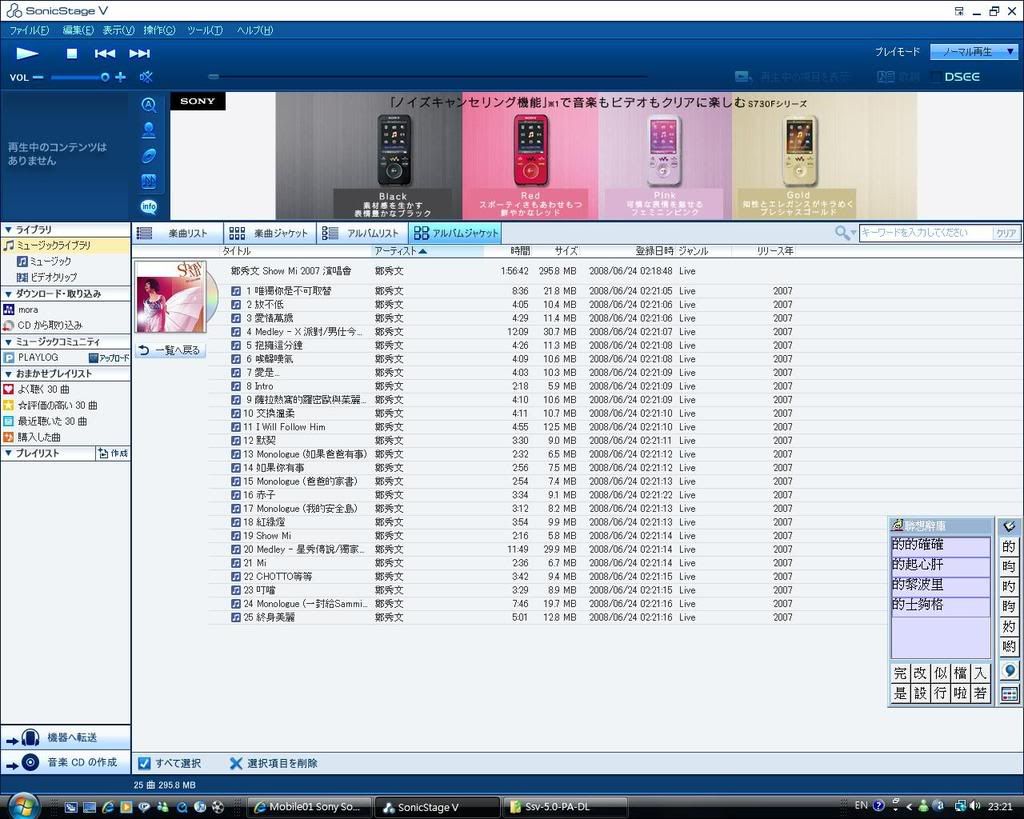Skip to previous track
1024x819 pixels.
point(104,54)
